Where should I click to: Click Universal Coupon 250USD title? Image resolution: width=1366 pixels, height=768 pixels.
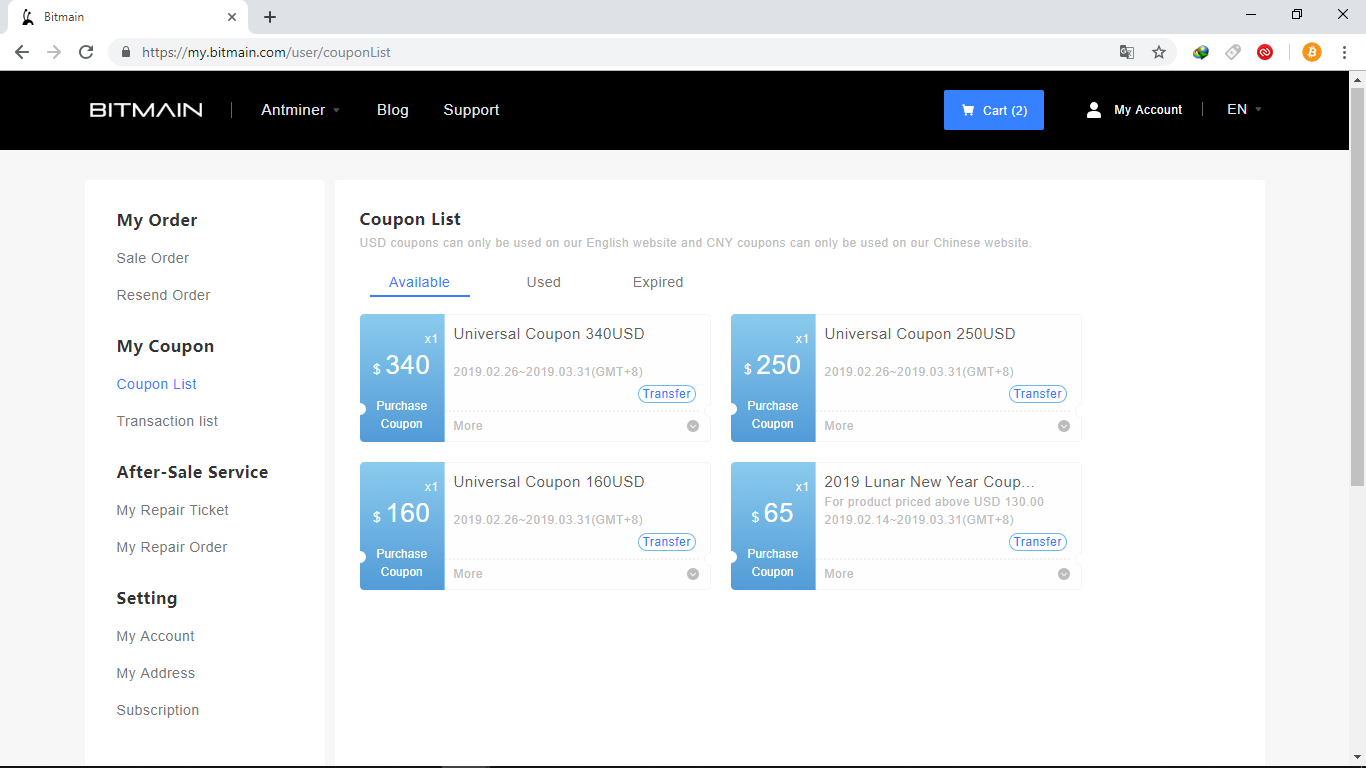click(920, 334)
